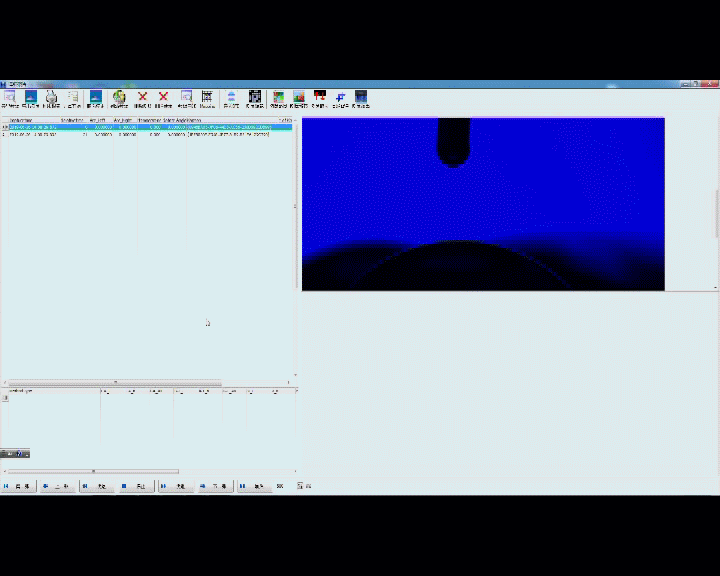The height and width of the screenshot is (576, 720).
Task: Click the green globe icon in the toolbar
Action: pyautogui.click(x=119, y=97)
